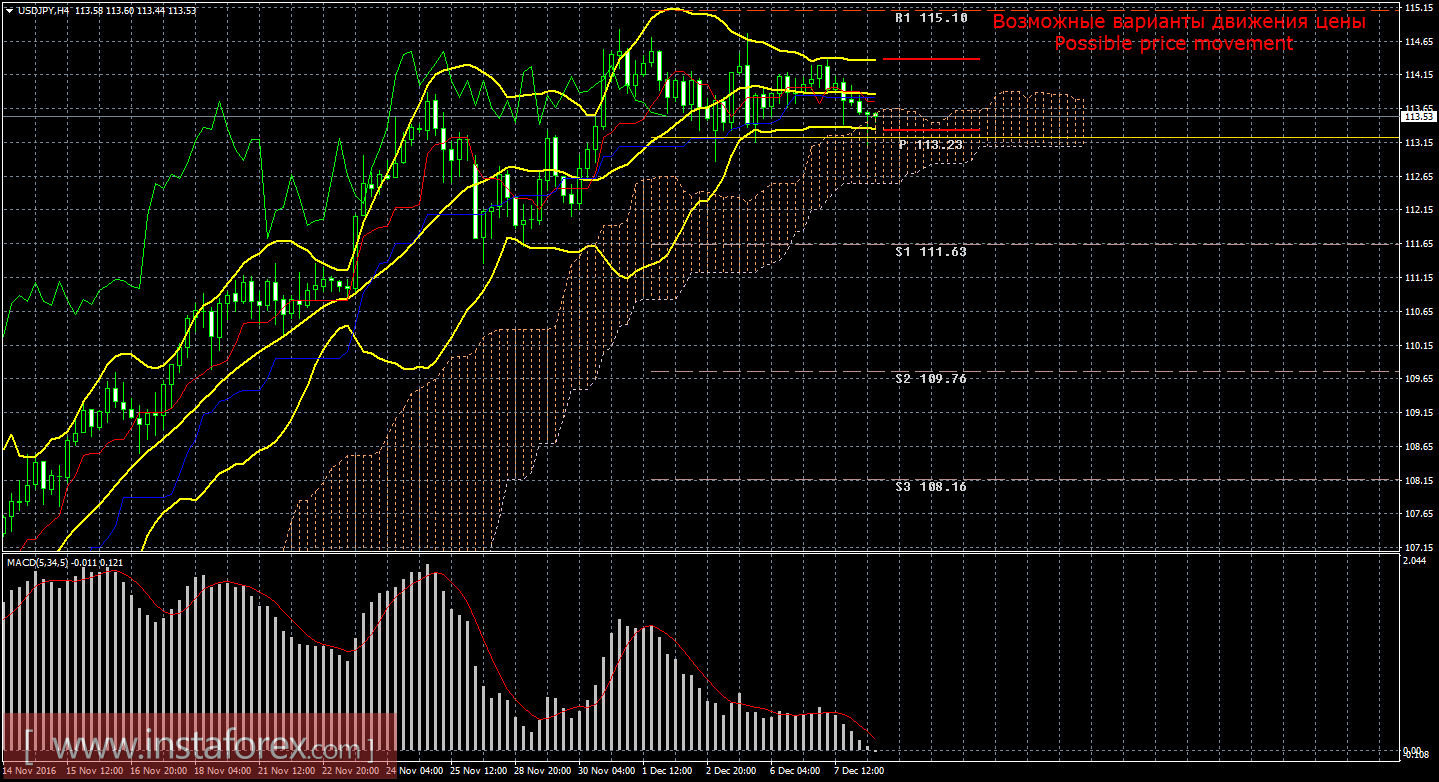1439x782 pixels.
Task: Click the S3 108.16 support label
Action: [x=930, y=486]
